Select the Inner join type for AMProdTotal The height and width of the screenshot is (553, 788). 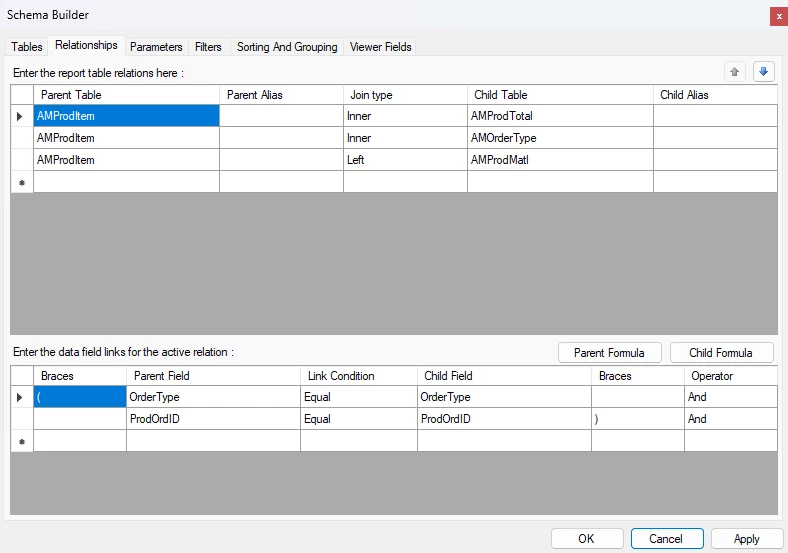click(x=406, y=116)
